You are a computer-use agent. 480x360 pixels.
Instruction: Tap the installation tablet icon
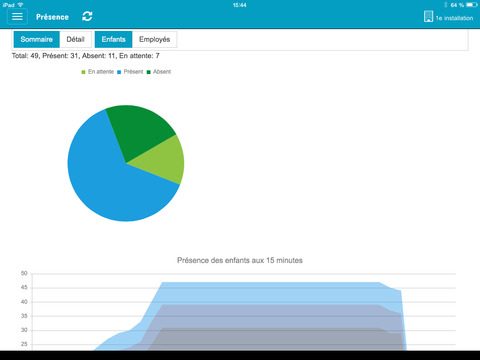click(x=428, y=16)
